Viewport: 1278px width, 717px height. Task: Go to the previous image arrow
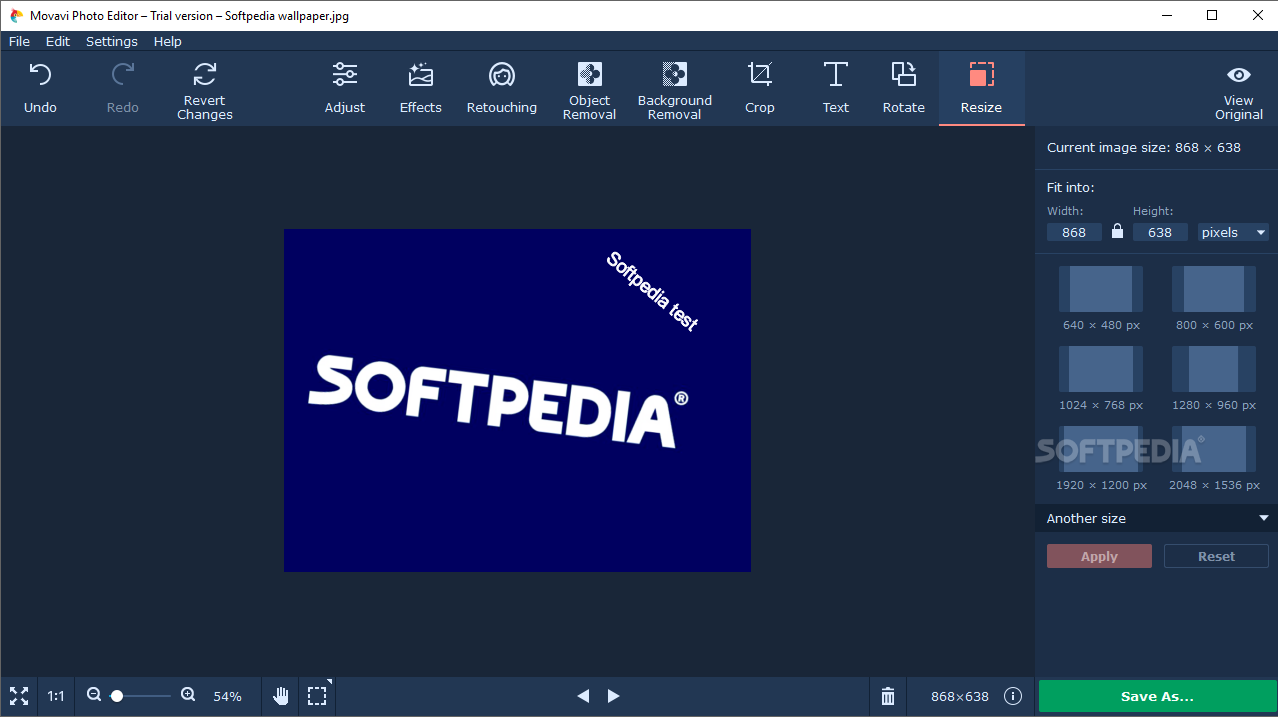click(x=583, y=696)
